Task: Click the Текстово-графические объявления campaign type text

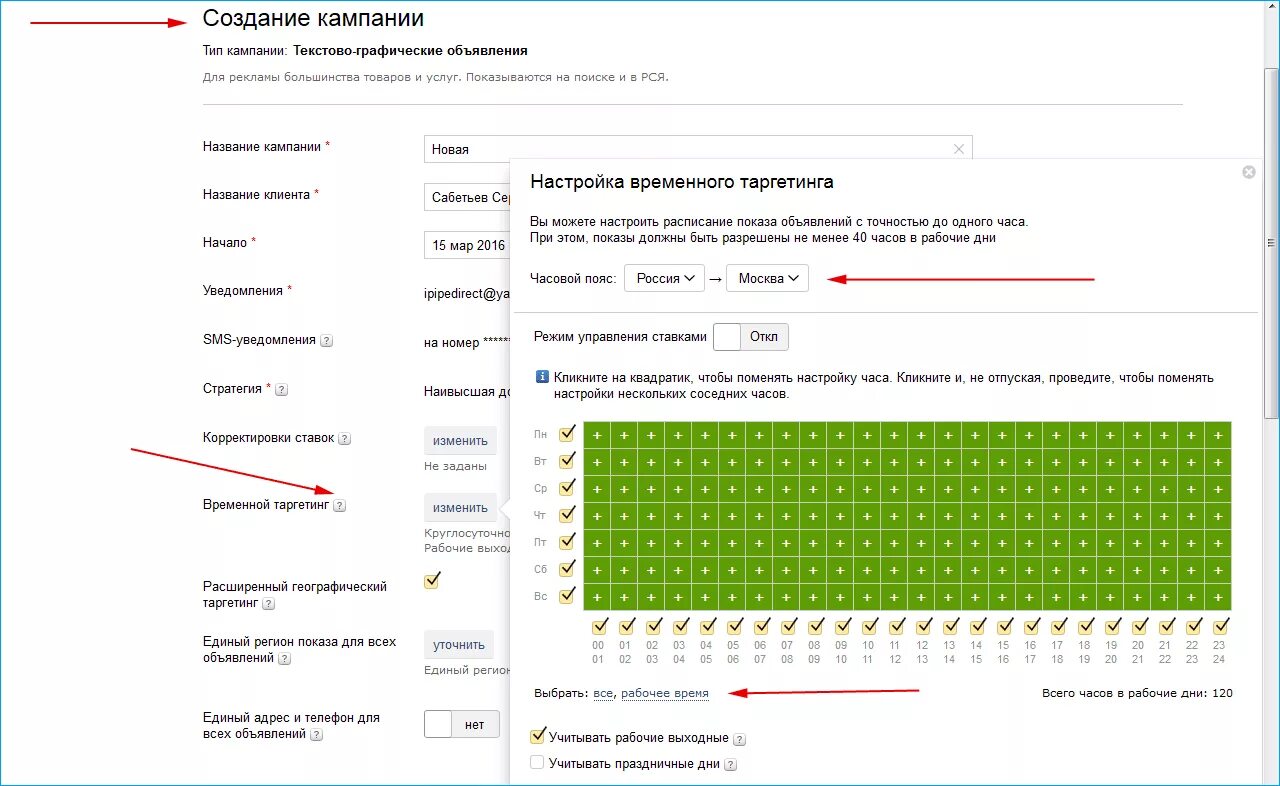Action: click(410, 50)
